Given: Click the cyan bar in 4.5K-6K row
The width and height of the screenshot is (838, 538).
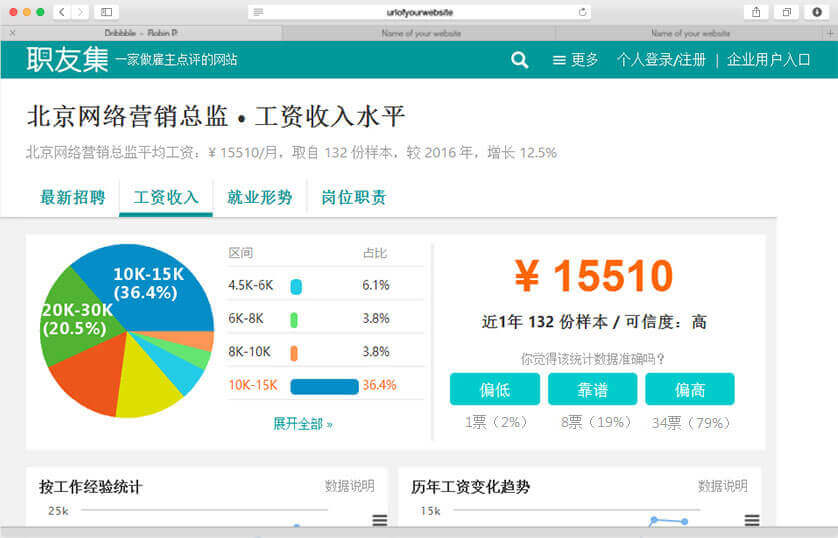Looking at the screenshot, I should (296, 286).
